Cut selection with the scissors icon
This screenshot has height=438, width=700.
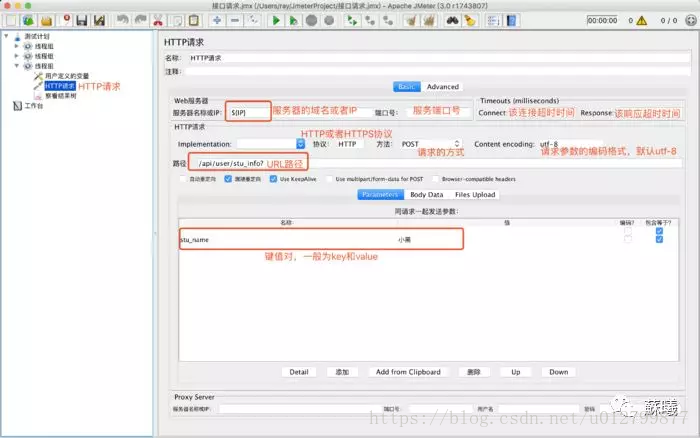point(158,21)
